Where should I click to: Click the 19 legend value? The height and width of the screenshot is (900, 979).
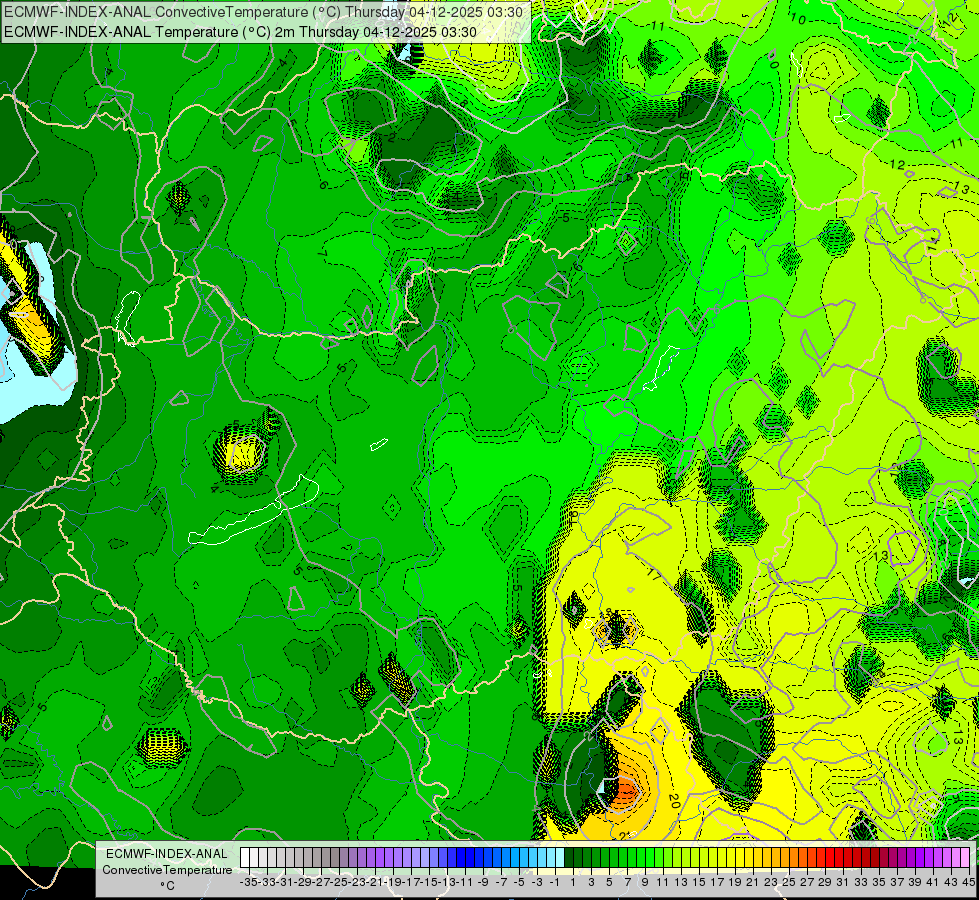click(735, 883)
